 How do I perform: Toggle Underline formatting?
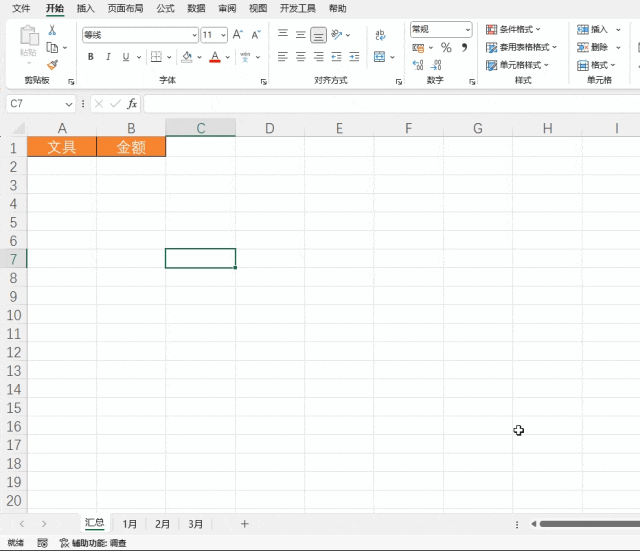click(126, 57)
